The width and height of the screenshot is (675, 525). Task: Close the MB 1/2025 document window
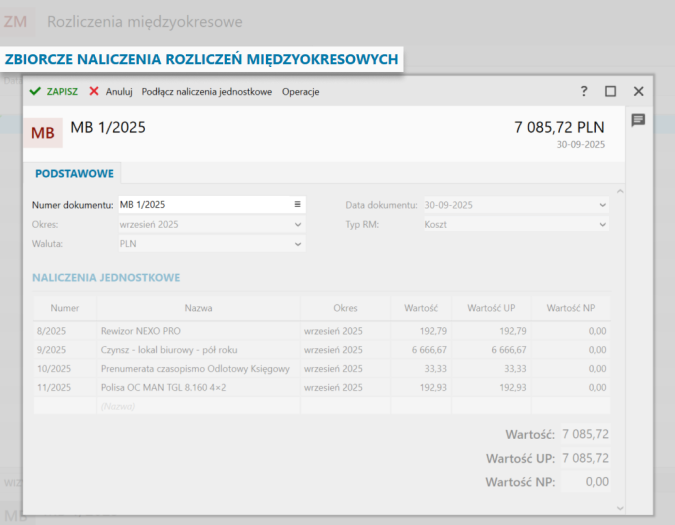click(x=638, y=91)
